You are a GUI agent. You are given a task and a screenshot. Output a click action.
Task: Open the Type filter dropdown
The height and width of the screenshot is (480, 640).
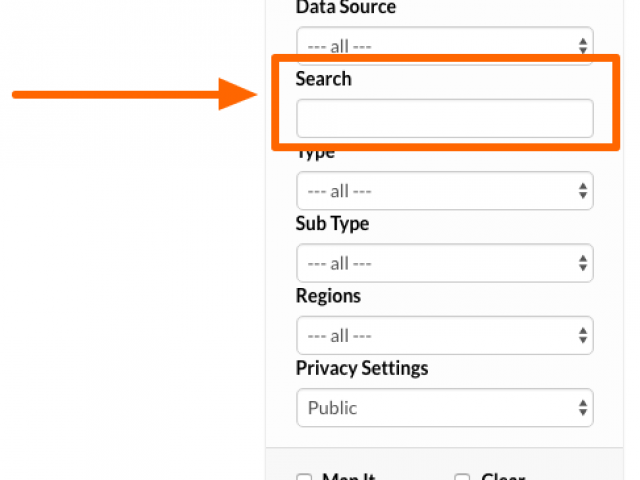pos(445,191)
